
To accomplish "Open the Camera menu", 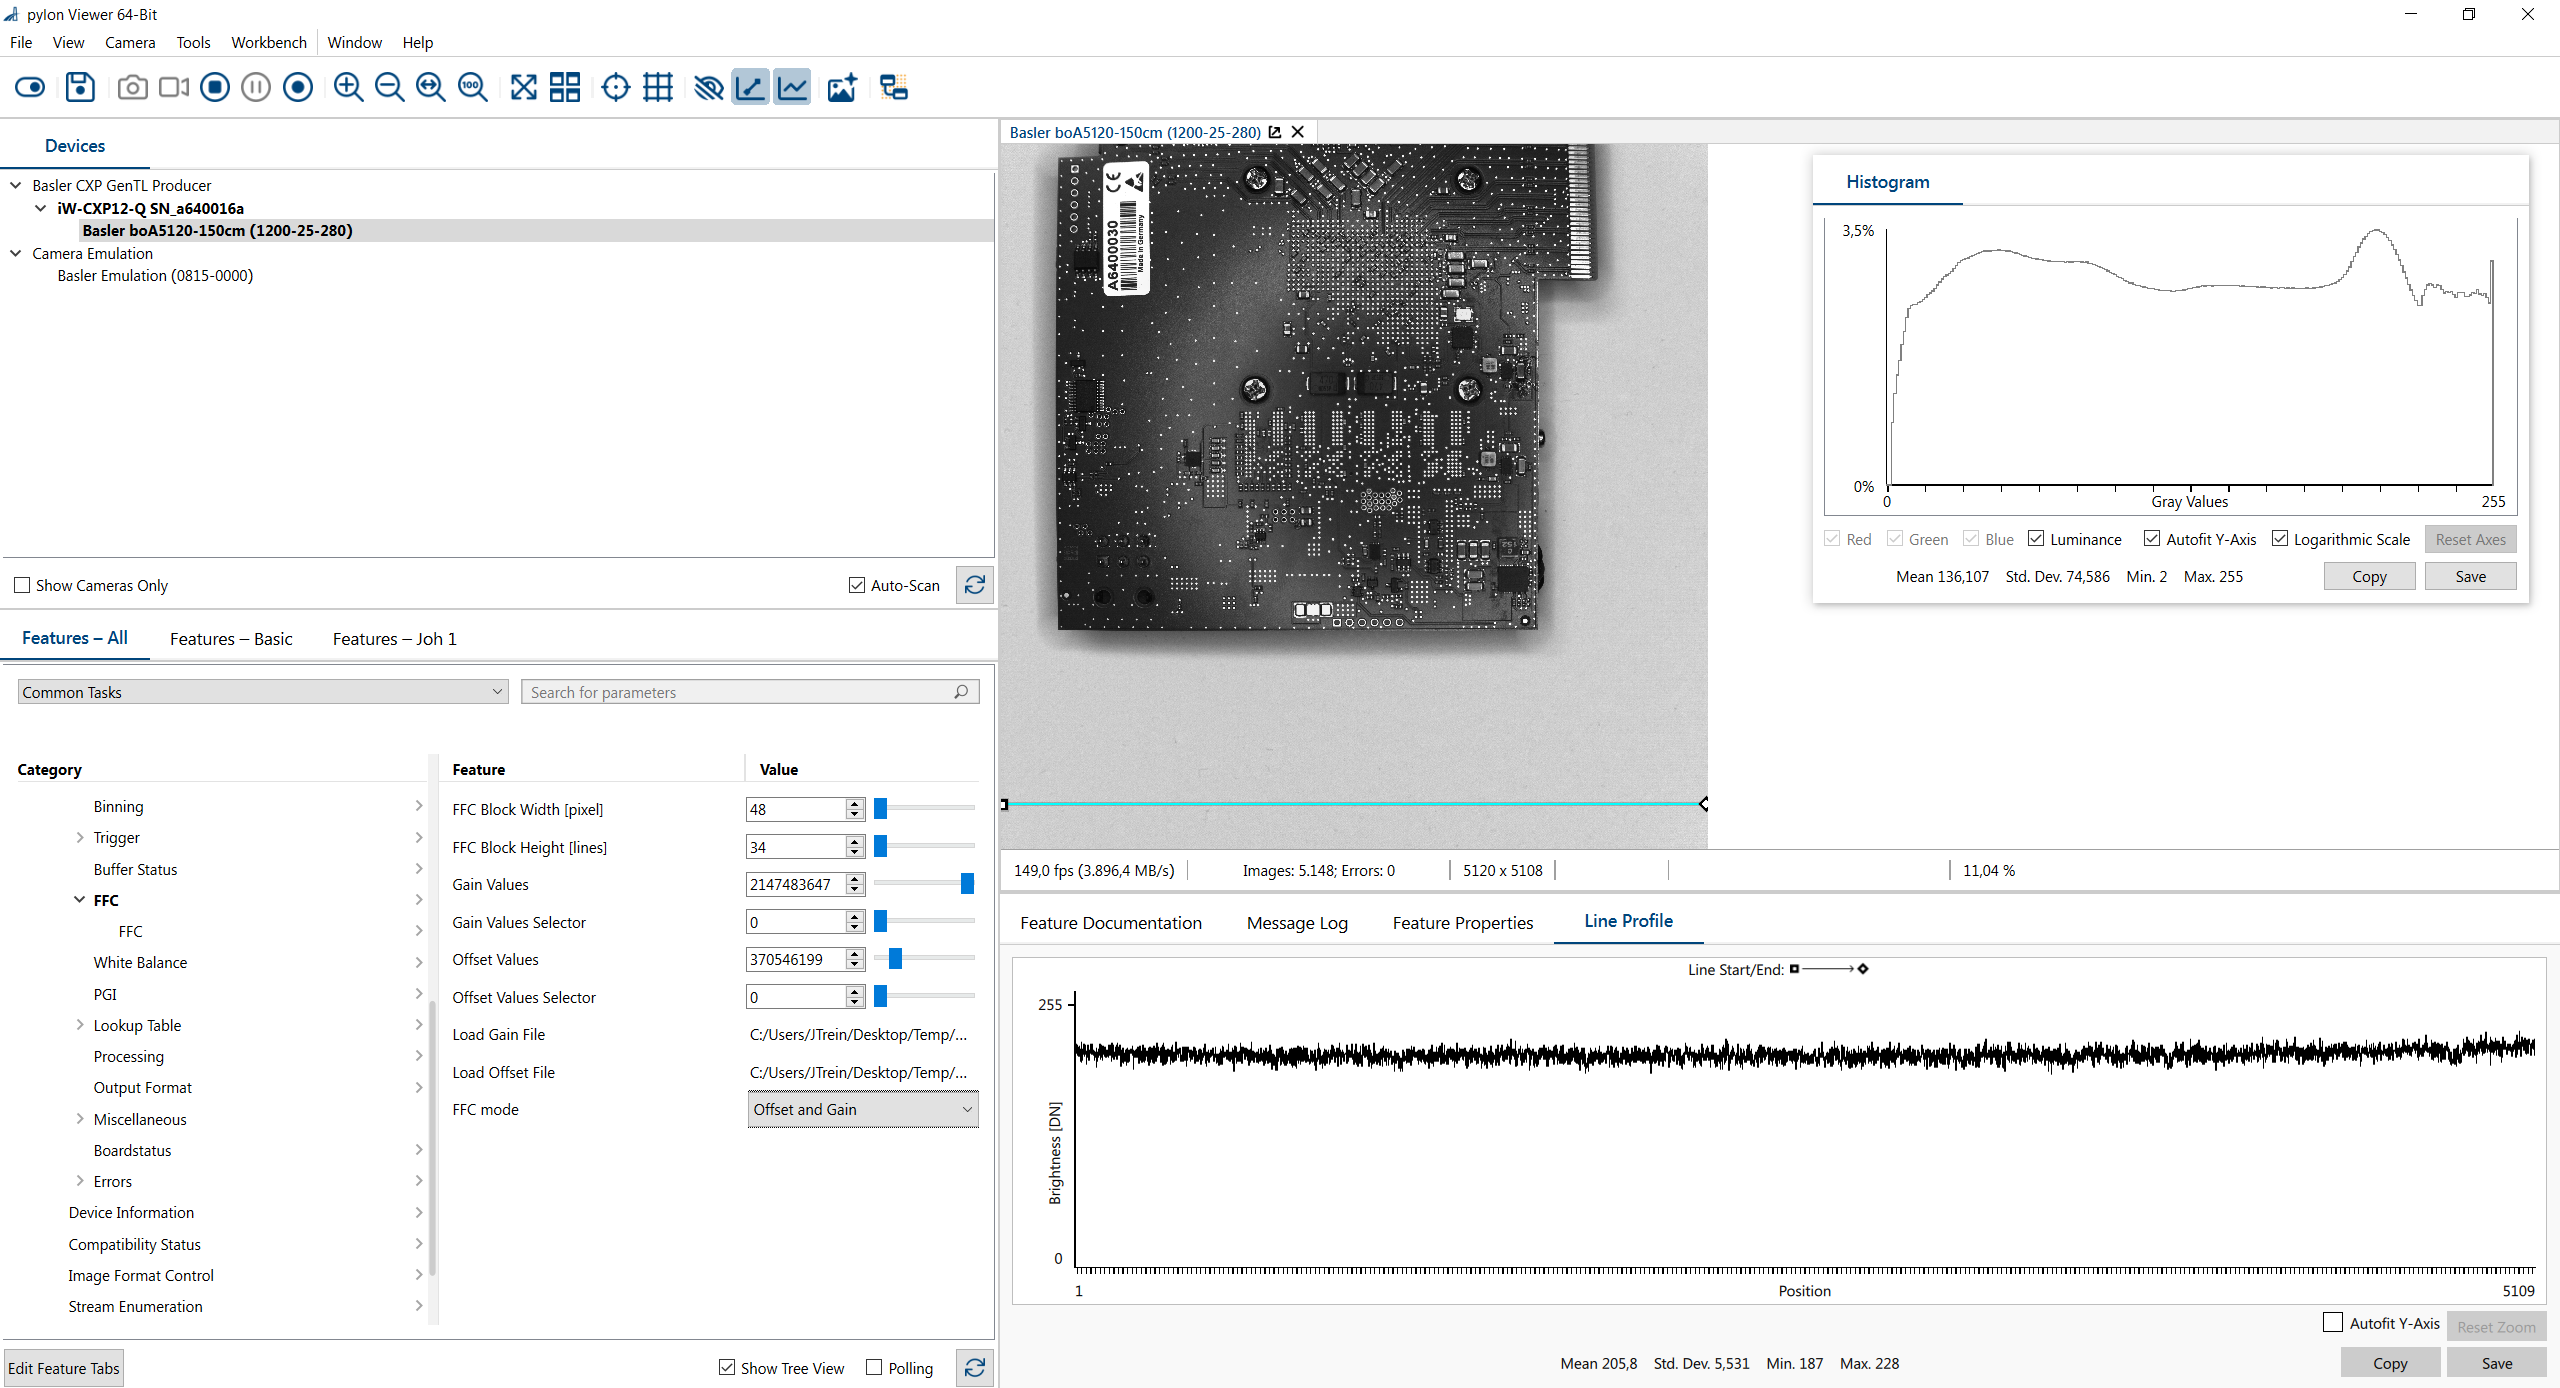I will pyautogui.click(x=130, y=42).
